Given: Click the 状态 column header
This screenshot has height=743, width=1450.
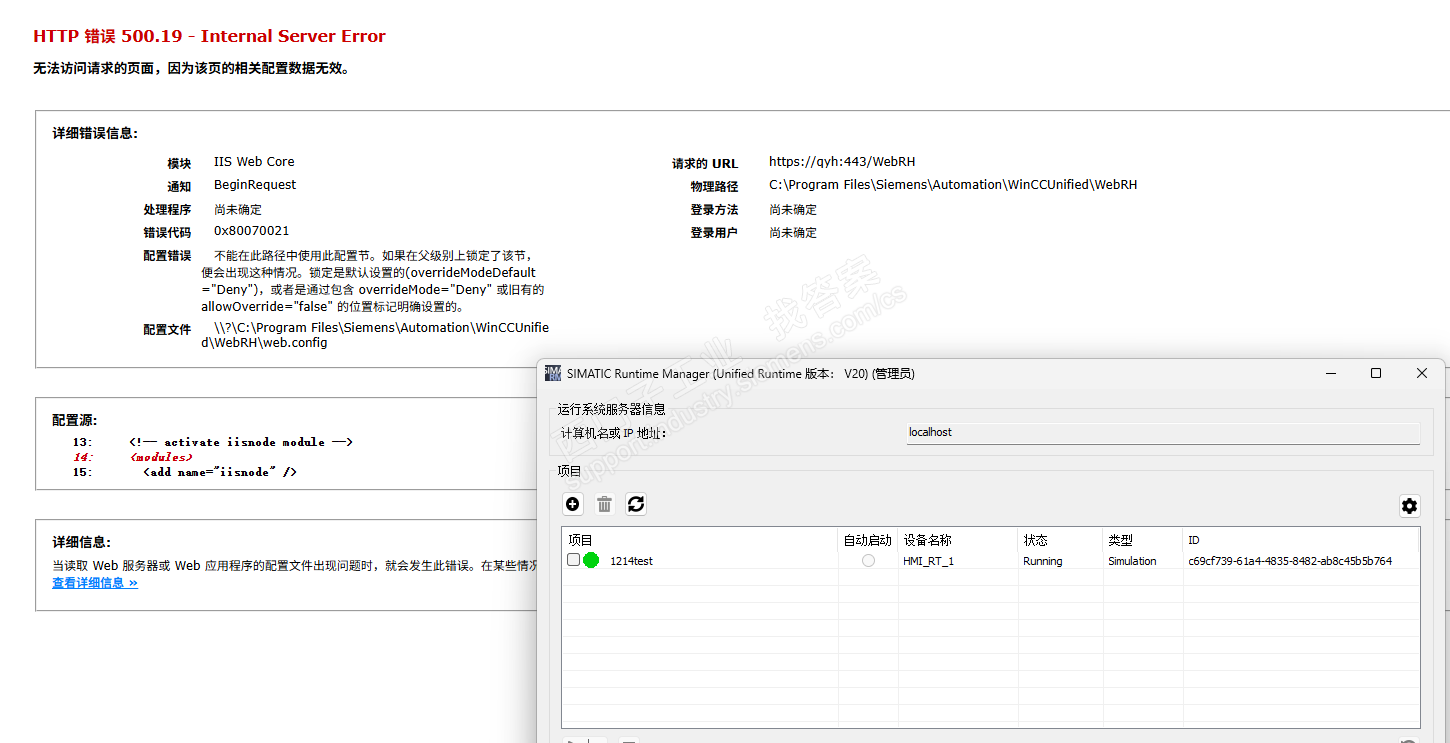Looking at the screenshot, I should [x=1060, y=540].
